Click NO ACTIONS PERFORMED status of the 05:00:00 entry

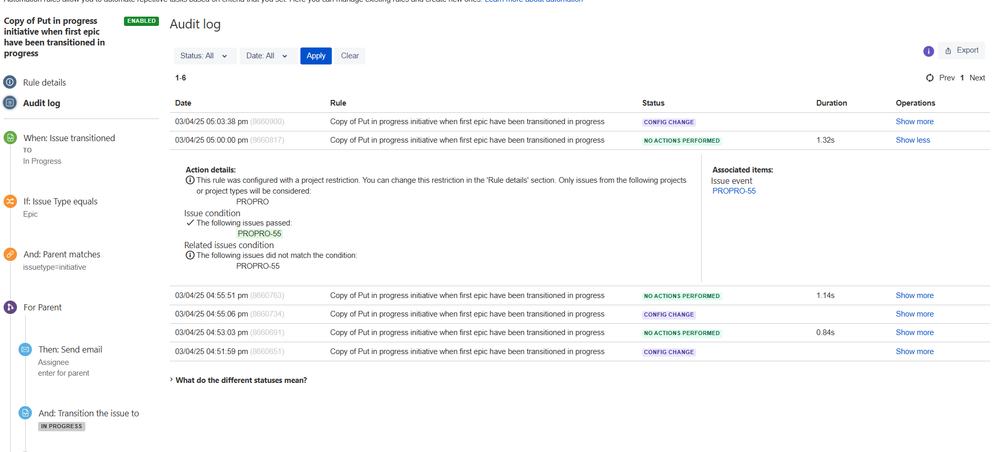coord(682,141)
